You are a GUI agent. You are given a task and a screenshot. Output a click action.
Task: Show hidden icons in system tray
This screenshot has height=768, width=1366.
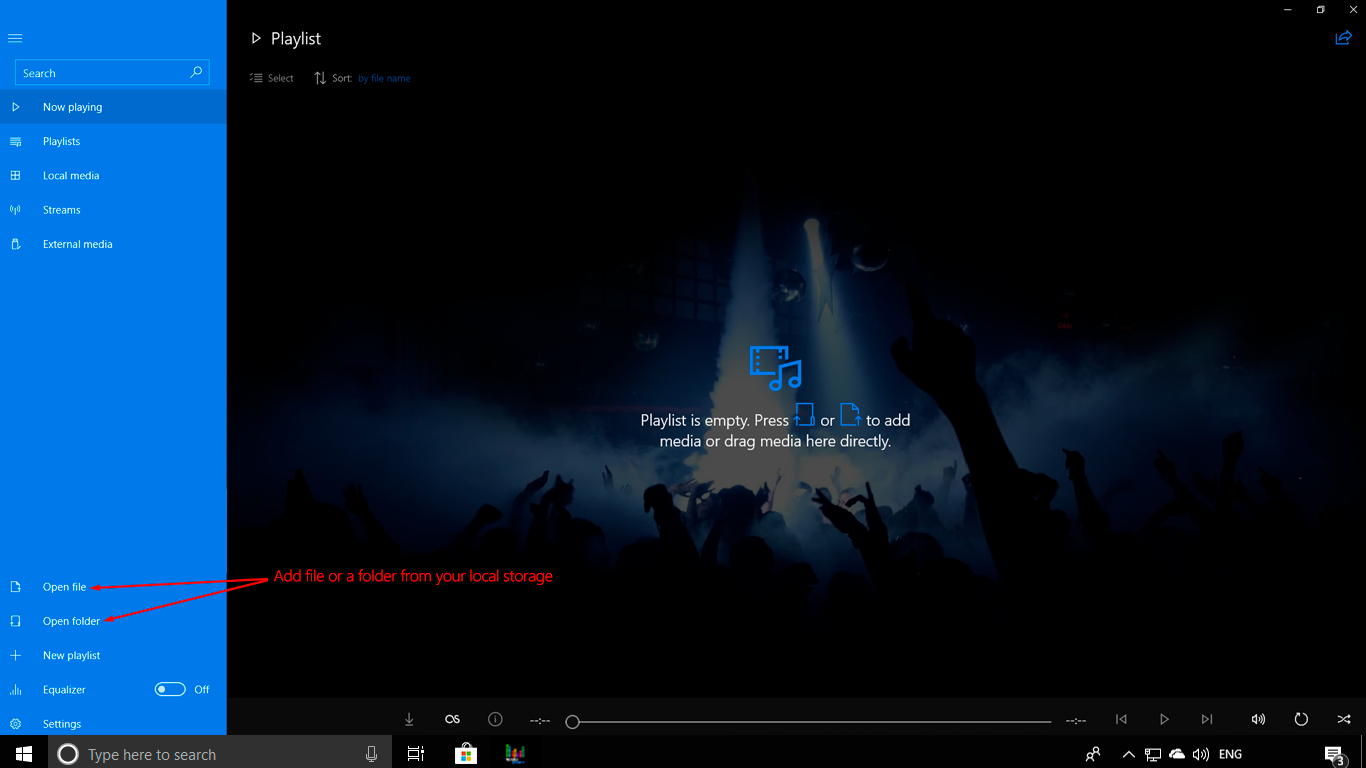(1128, 754)
